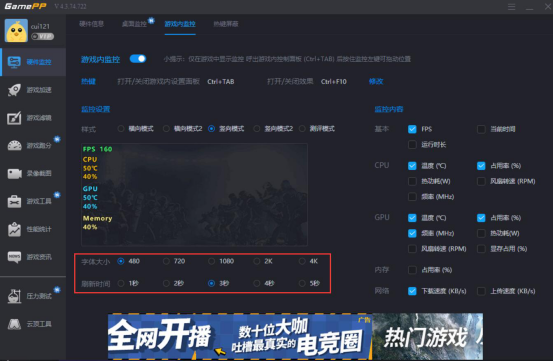Image resolution: width=554 pixels, height=361 pixels.
Task: Select the 横向模式 style radio button
Action: [x=121, y=129]
